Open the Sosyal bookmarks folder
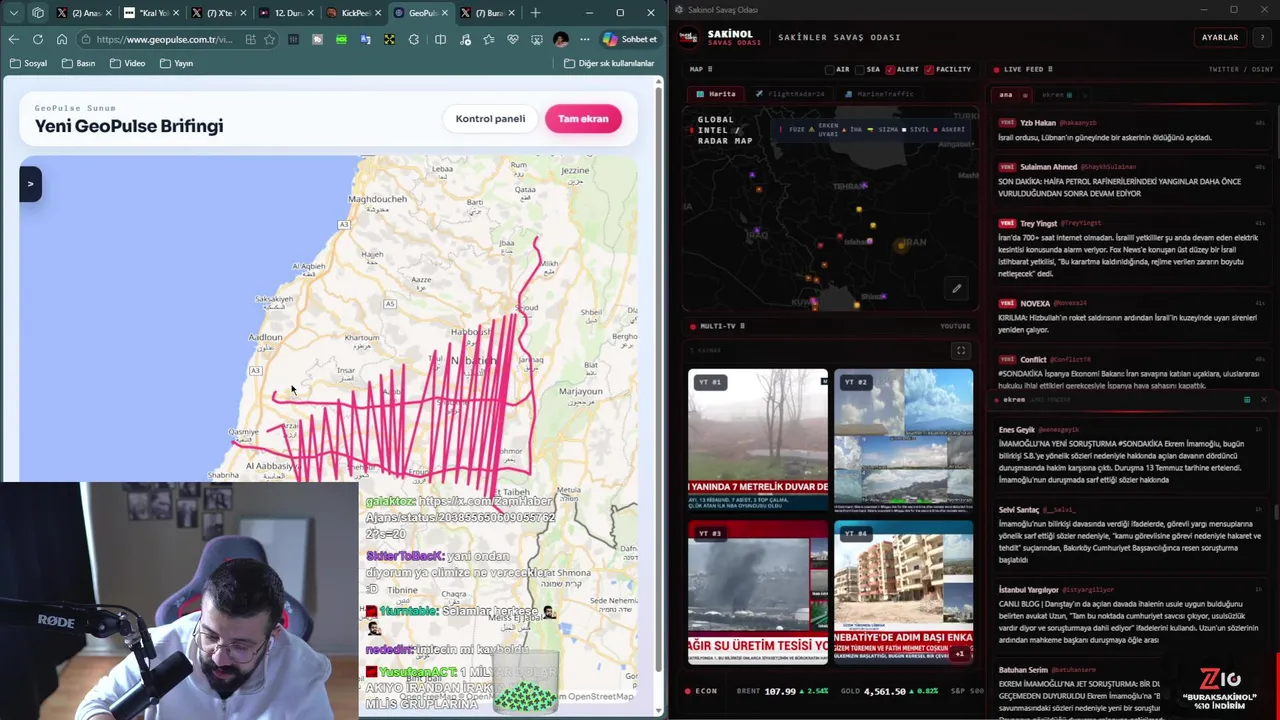1280x720 pixels. pos(29,63)
